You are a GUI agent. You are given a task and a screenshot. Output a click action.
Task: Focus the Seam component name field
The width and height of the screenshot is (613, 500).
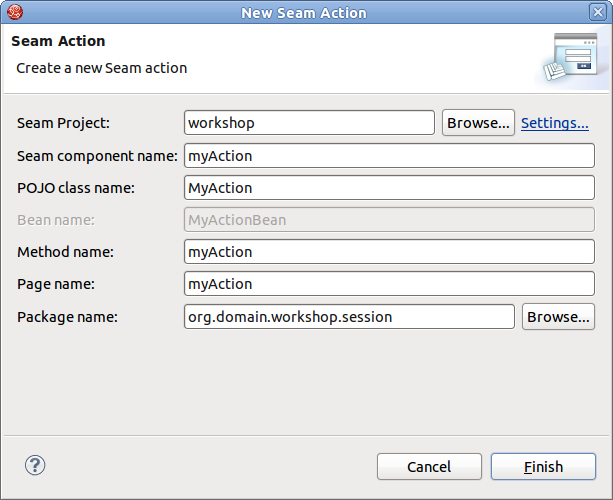(389, 156)
